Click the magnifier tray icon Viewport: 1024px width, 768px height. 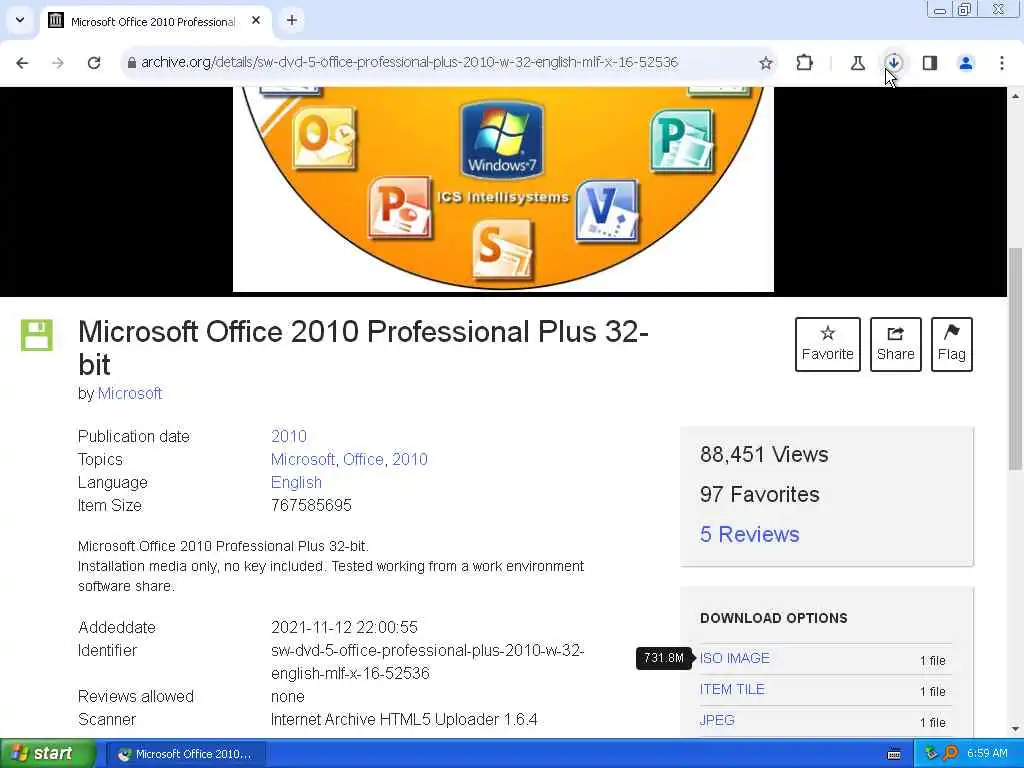pos(951,753)
